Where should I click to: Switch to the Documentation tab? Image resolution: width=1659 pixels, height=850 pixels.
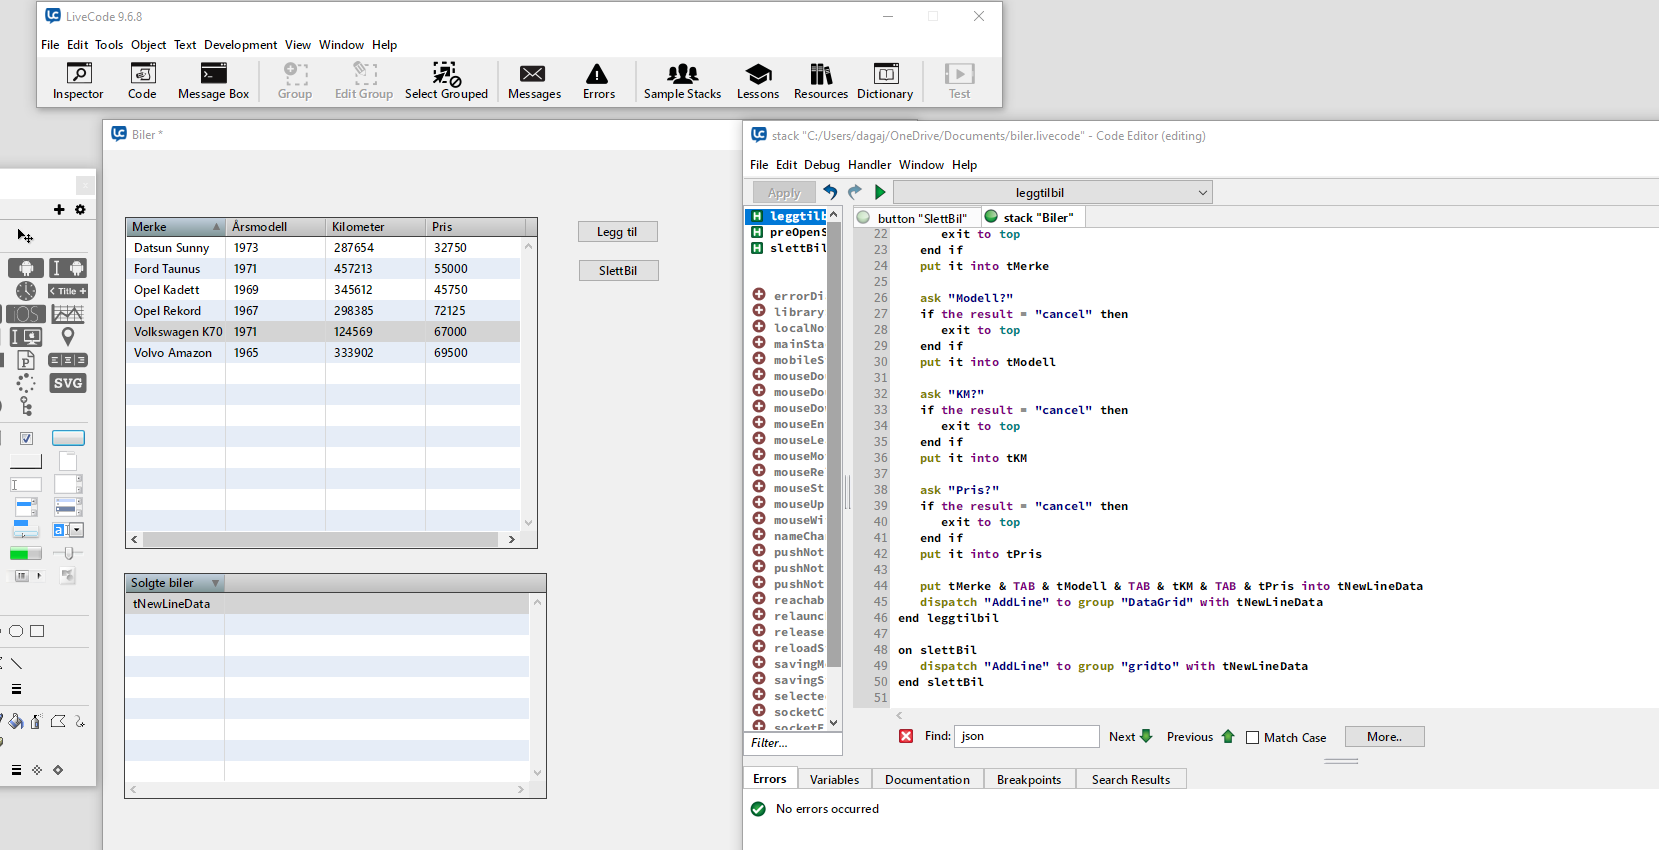point(927,779)
